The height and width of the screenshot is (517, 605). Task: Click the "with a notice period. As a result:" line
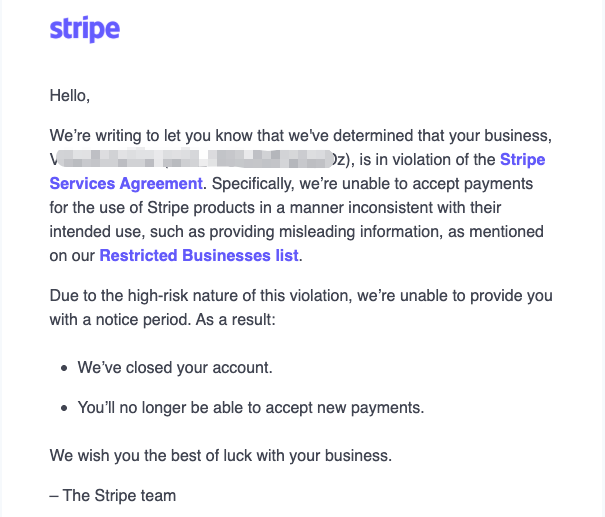pos(162,320)
